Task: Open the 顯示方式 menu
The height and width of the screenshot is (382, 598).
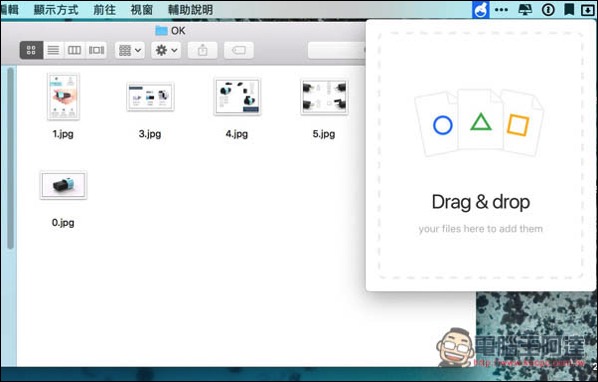Action: 56,10
